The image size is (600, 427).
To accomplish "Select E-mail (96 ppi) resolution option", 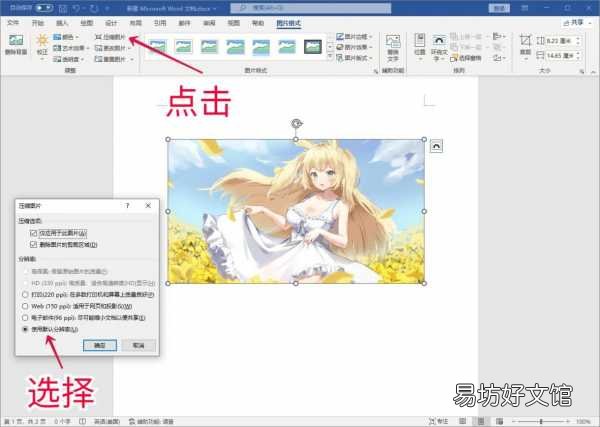I will (x=25, y=318).
